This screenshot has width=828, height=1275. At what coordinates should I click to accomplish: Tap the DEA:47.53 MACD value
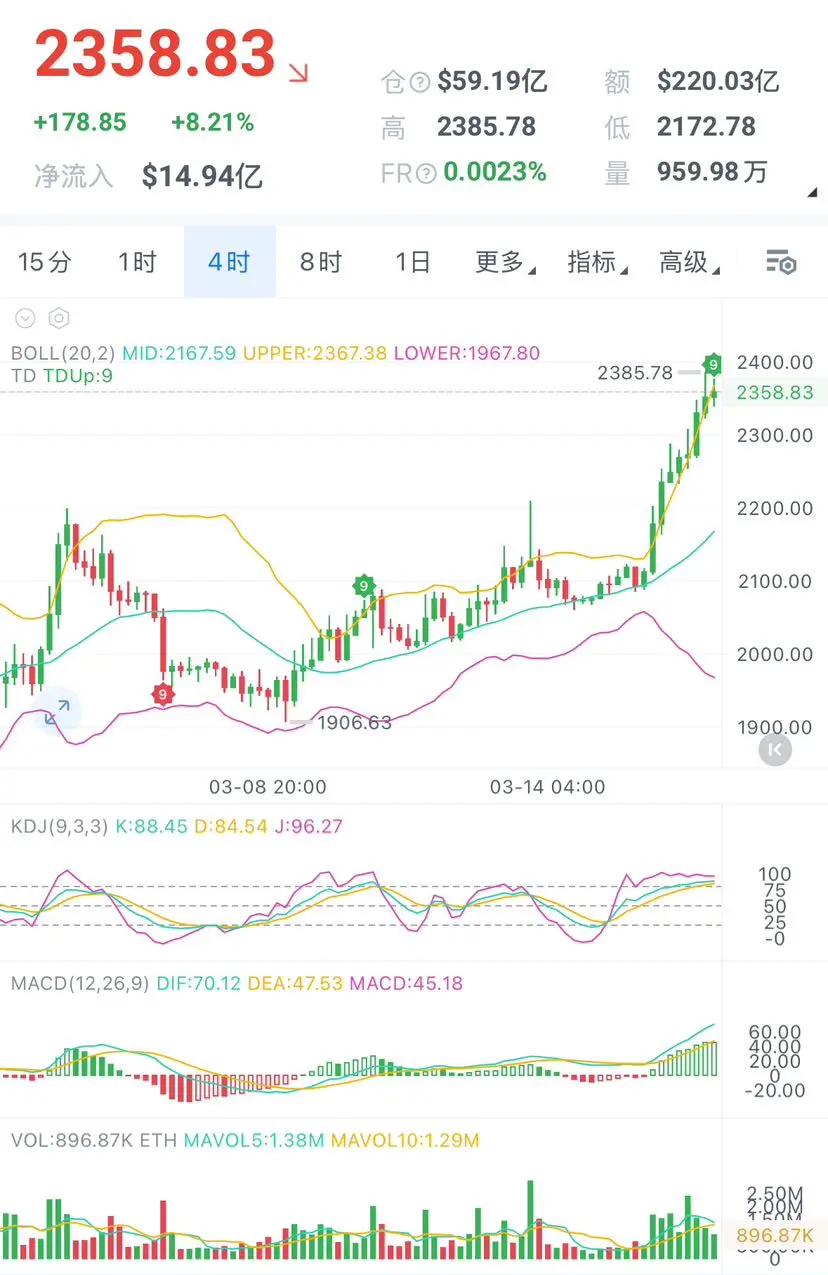[x=295, y=983]
